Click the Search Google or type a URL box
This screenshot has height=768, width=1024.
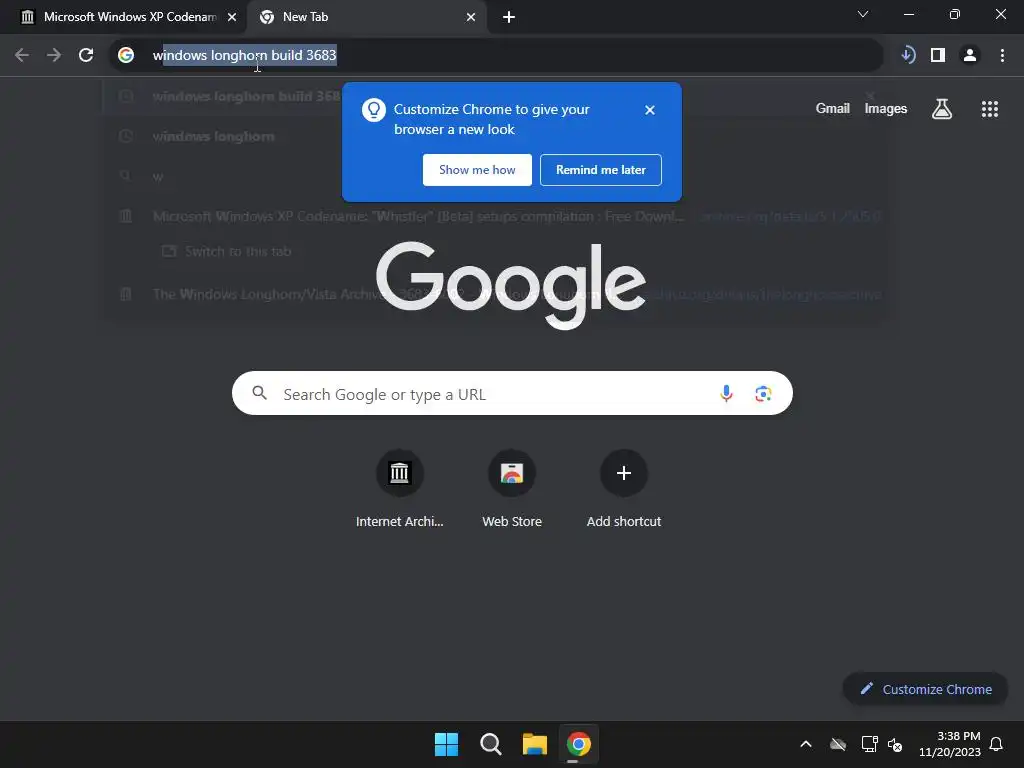[512, 393]
